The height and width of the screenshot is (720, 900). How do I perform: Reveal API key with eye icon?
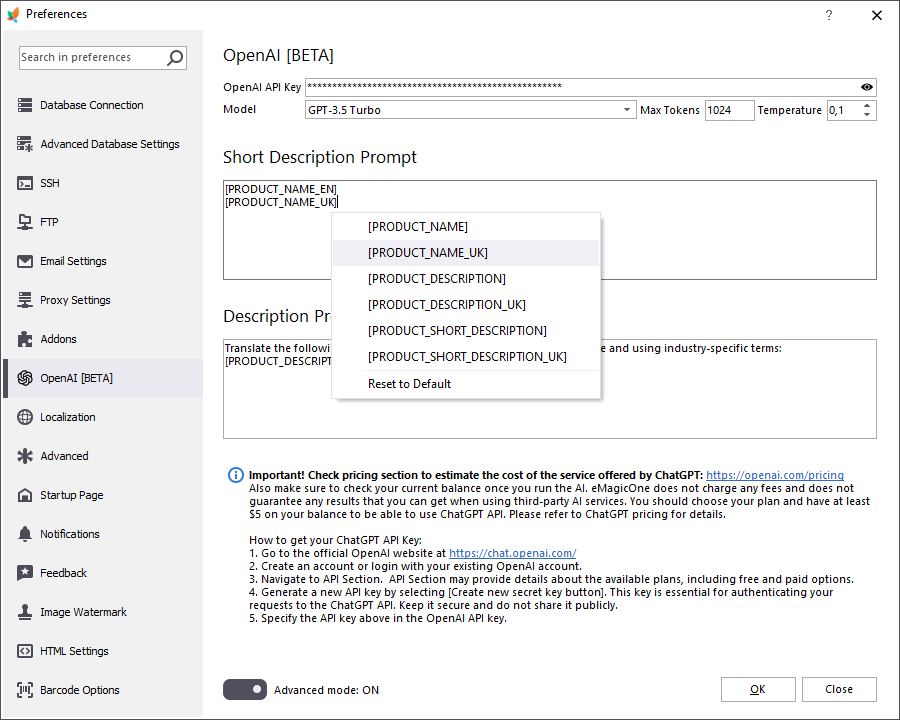[x=867, y=87]
